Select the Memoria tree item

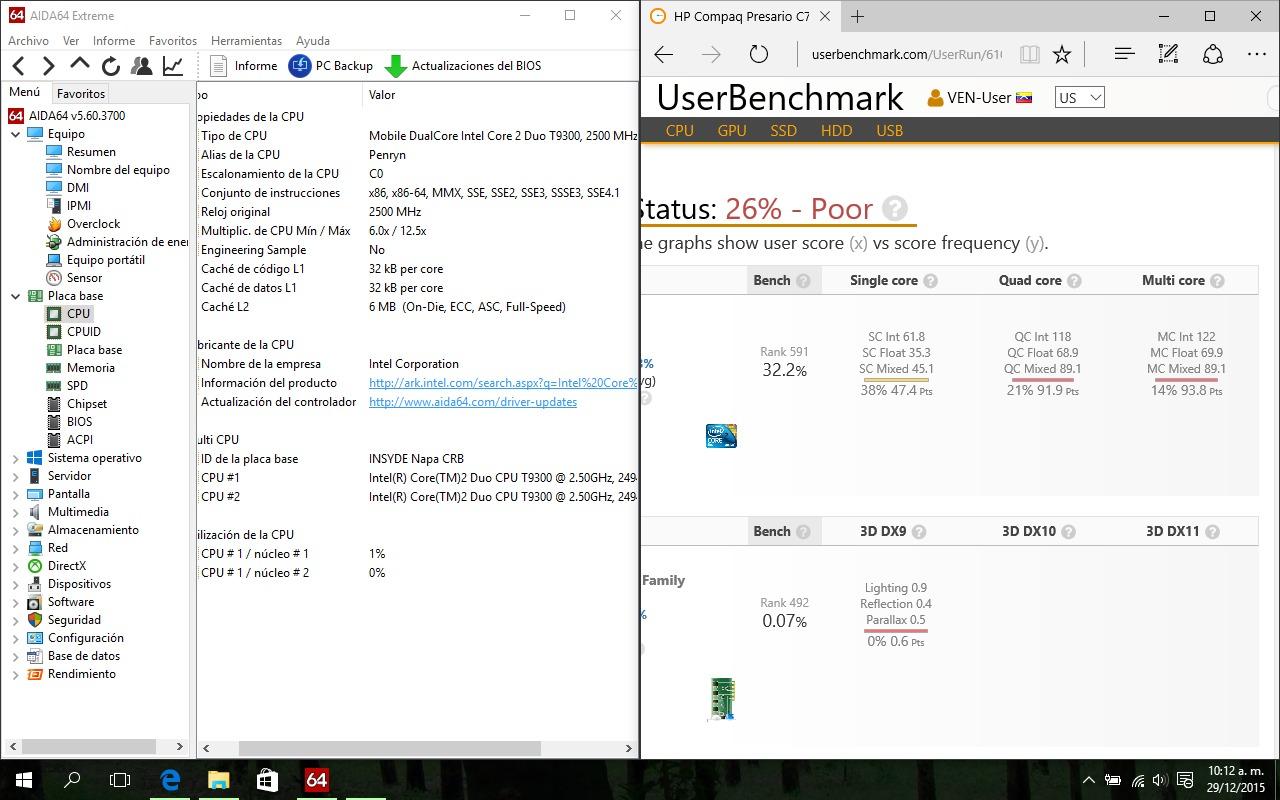(x=91, y=368)
